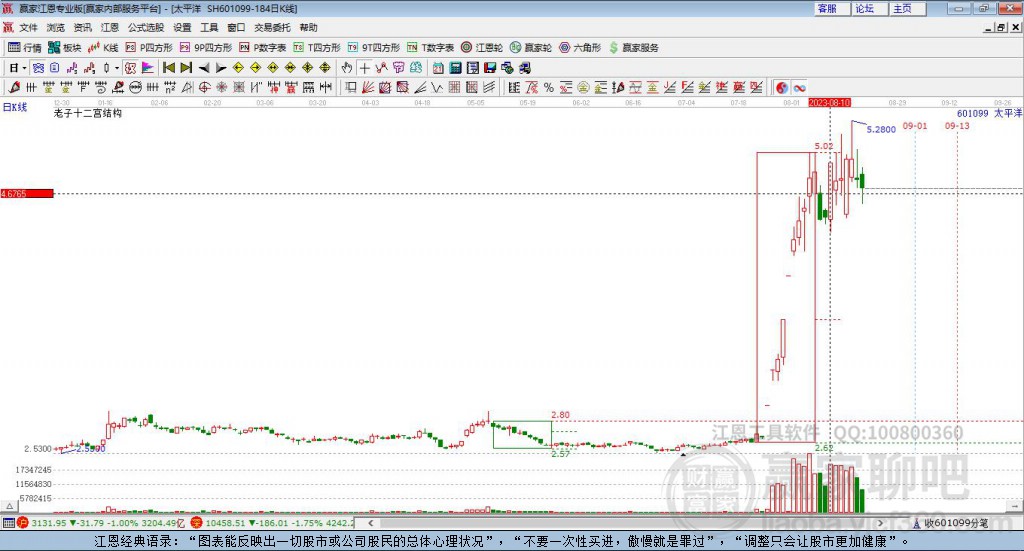Switch to K线 chart view
The height and width of the screenshot is (551, 1024).
pyautogui.click(x=103, y=48)
